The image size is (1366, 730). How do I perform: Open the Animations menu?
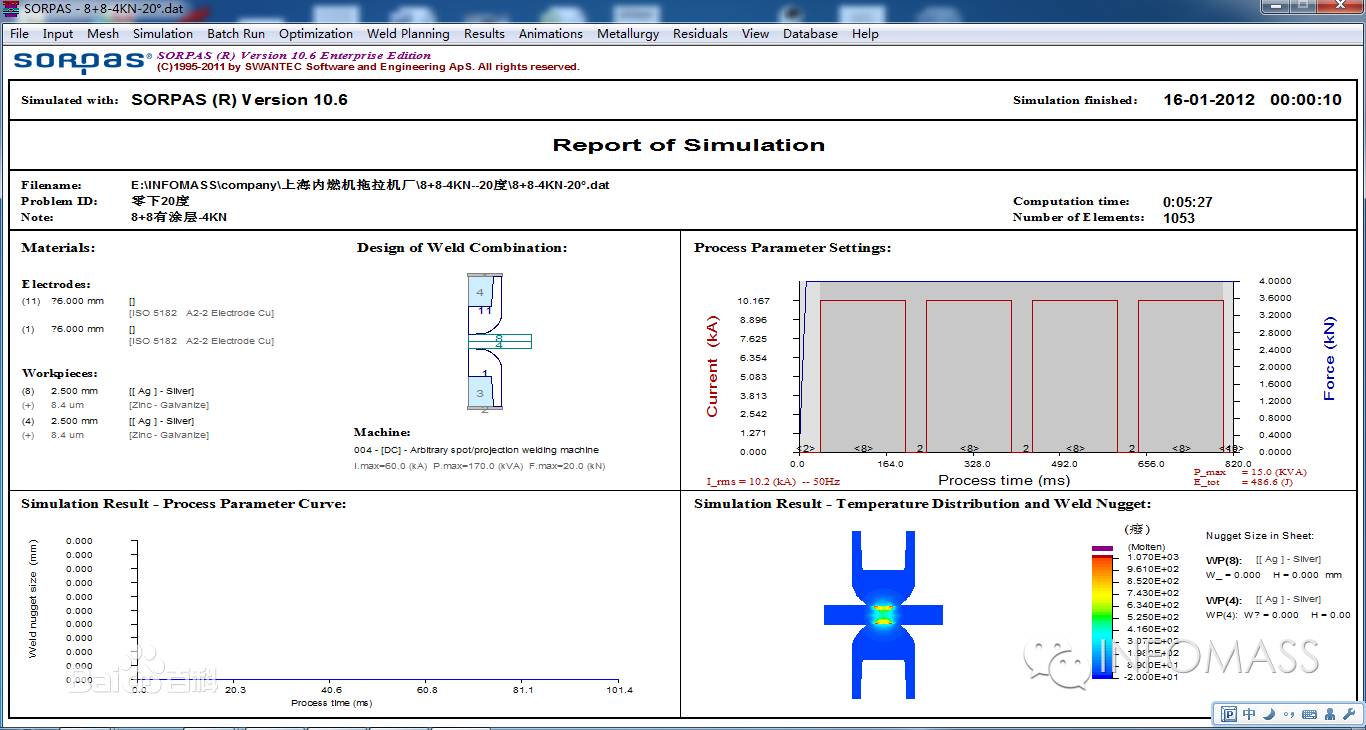[550, 33]
